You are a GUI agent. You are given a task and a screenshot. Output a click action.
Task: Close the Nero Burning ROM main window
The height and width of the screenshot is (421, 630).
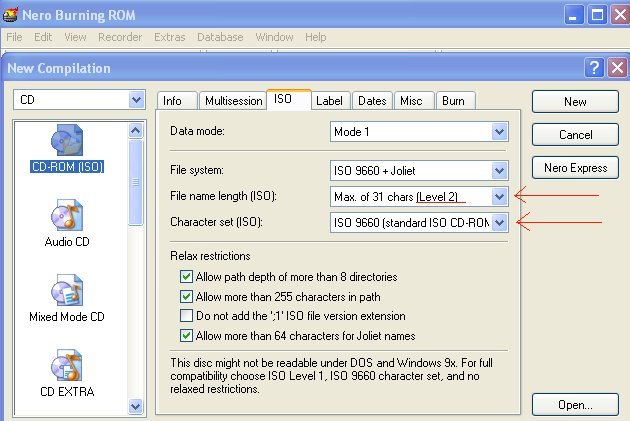pyautogui.click(x=620, y=16)
